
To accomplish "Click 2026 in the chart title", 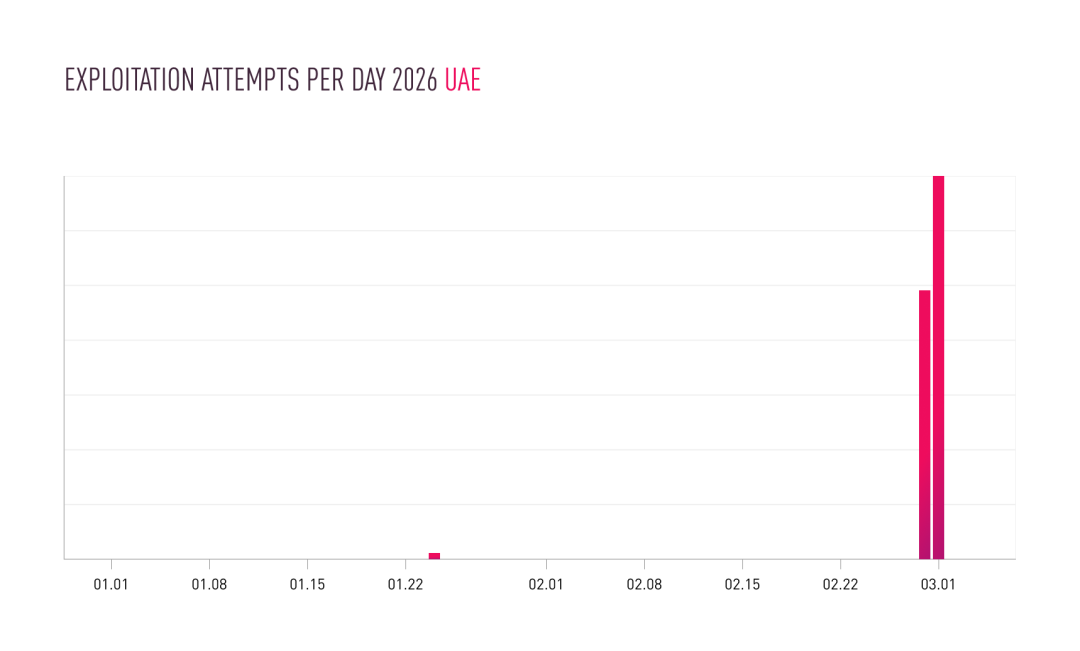I will coord(414,81).
